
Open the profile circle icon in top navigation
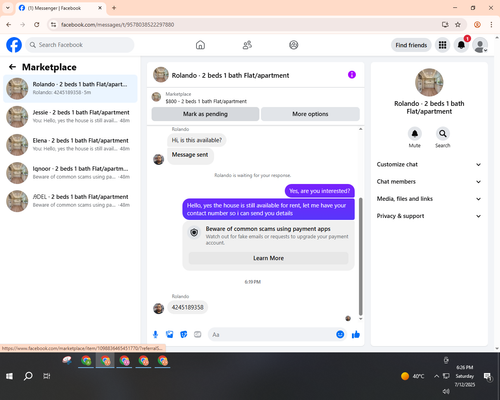coord(294,45)
